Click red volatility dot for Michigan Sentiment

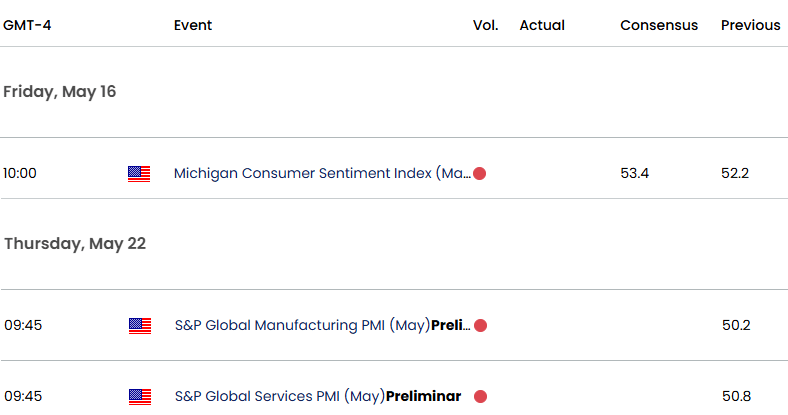tap(479, 173)
